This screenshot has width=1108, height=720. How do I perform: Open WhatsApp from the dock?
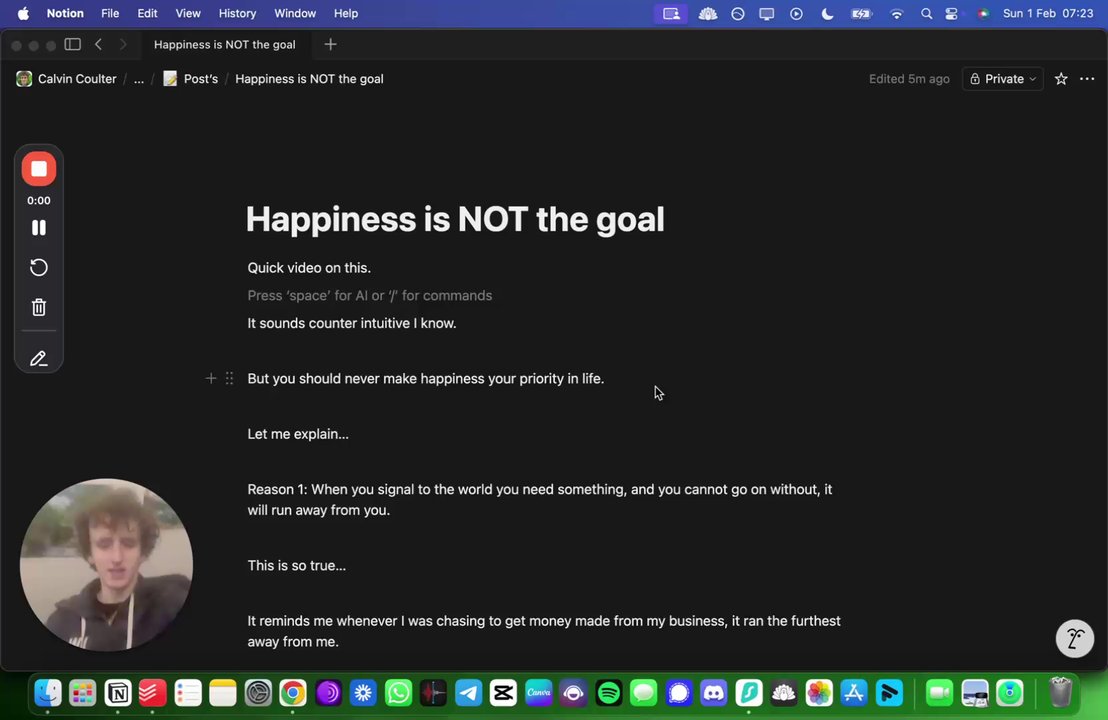pos(398,693)
